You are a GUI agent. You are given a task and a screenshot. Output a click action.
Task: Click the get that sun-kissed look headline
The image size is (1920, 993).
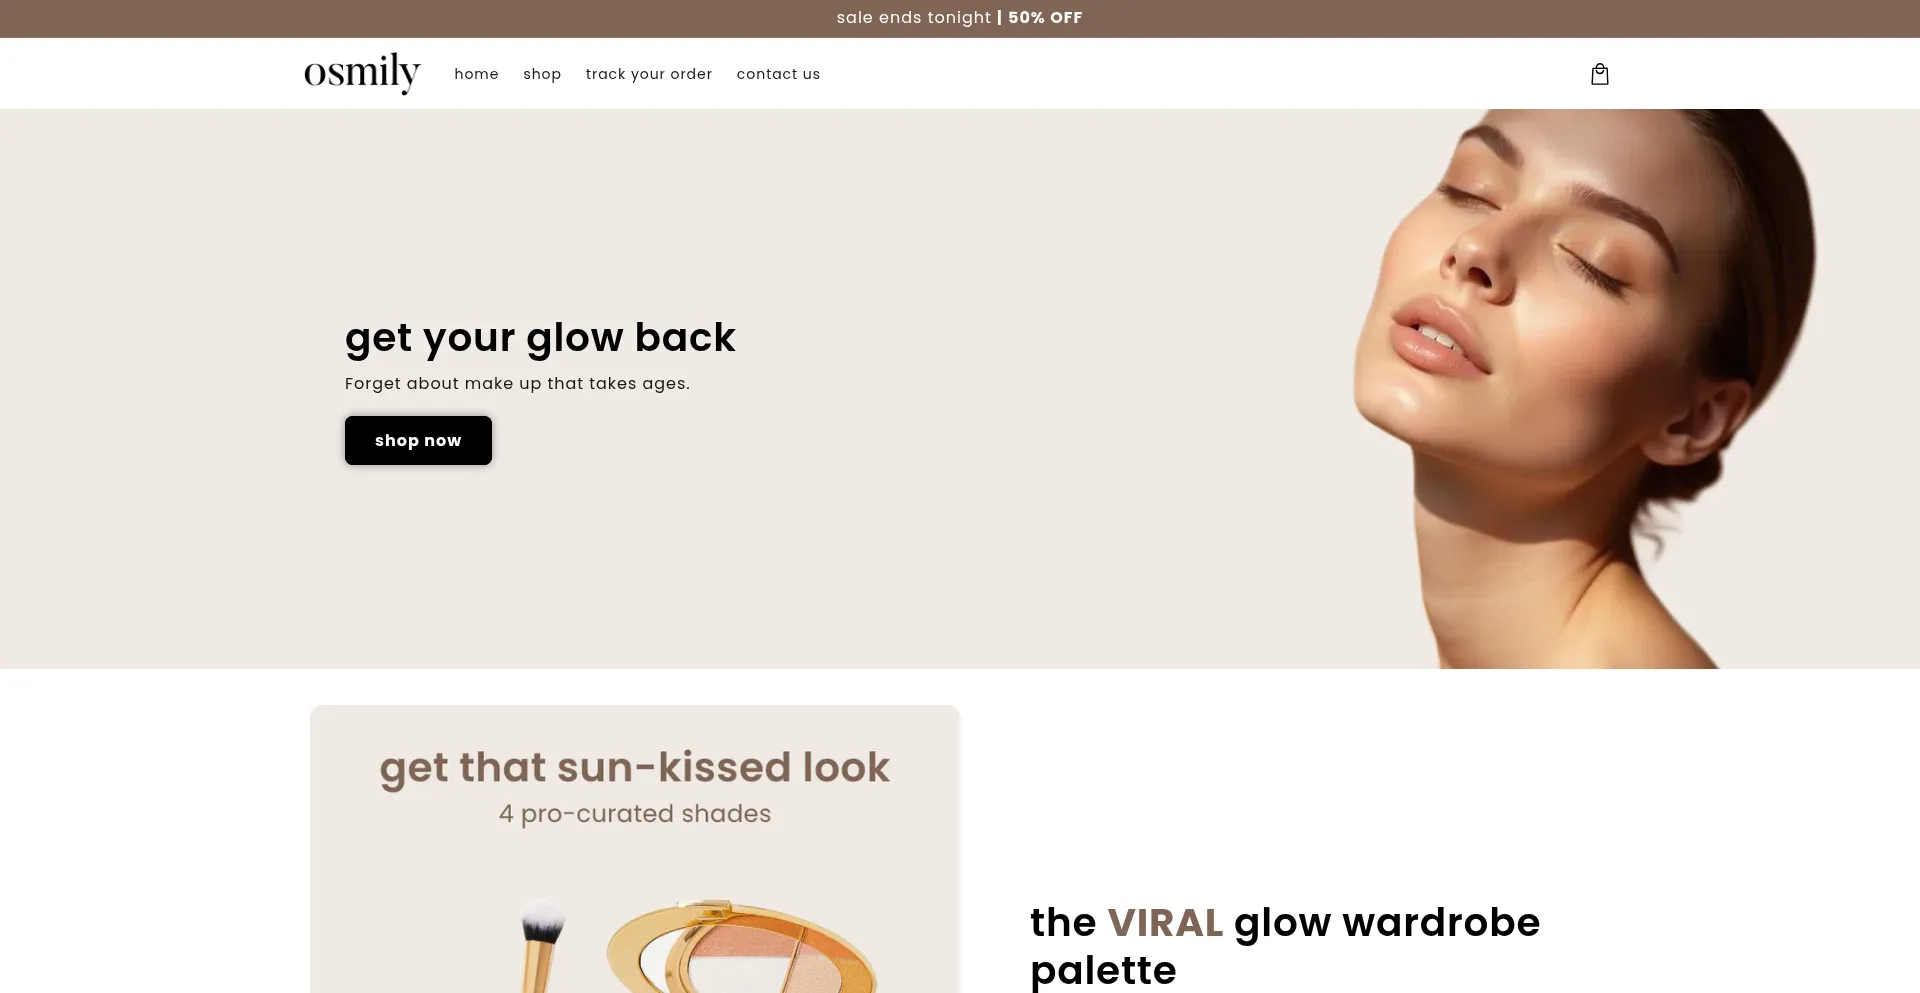click(x=634, y=768)
